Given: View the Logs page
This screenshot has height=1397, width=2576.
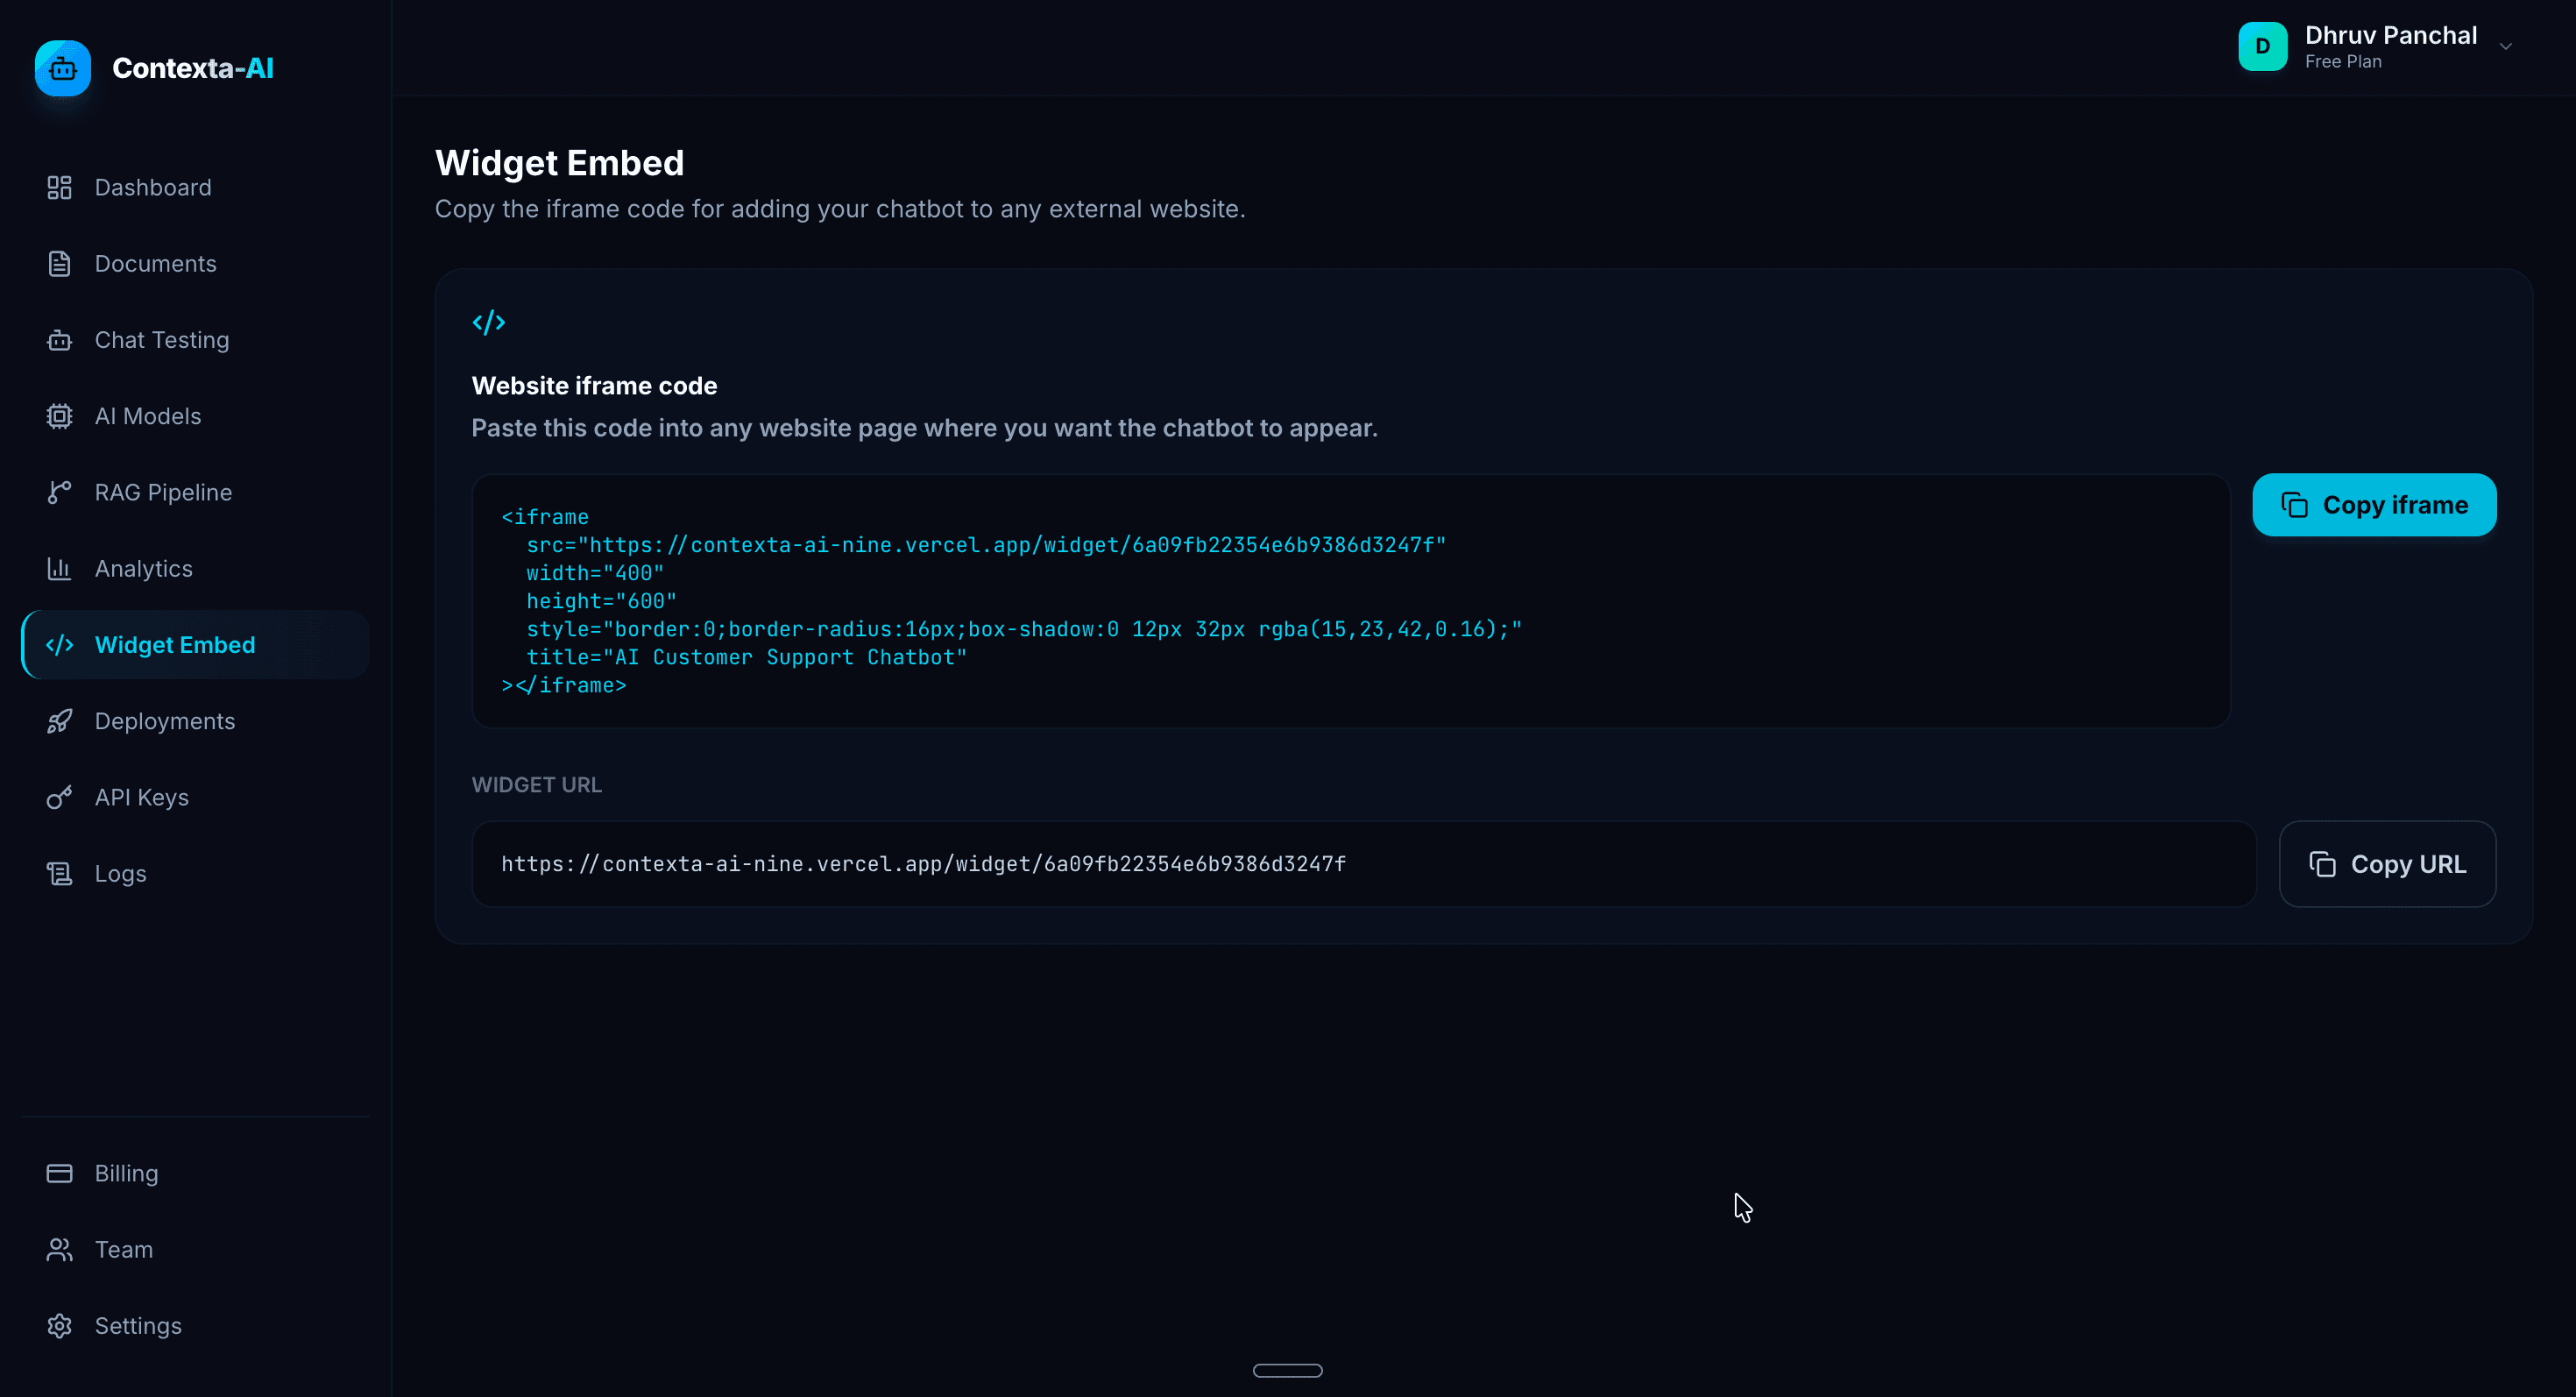Looking at the screenshot, I should coord(196,874).
